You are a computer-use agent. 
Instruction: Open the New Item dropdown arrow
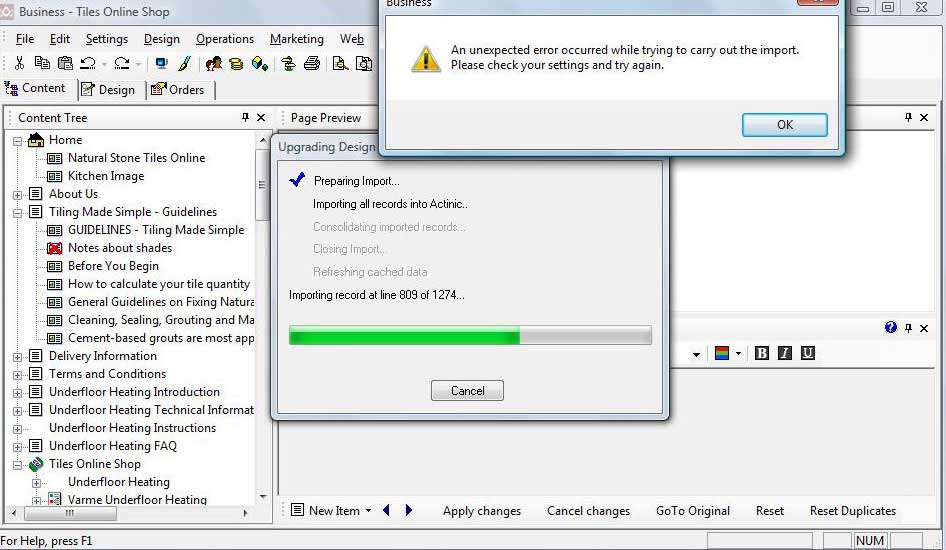tap(368, 511)
